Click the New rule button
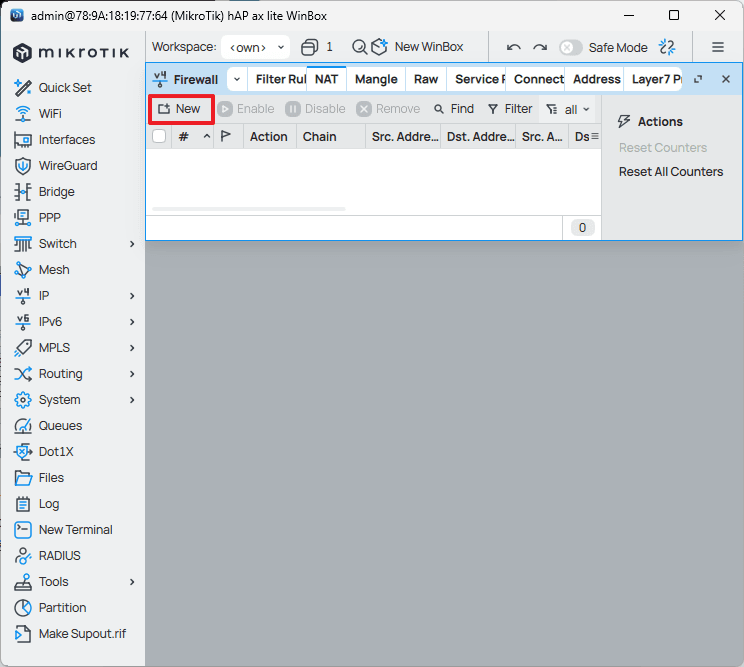Viewport: 744px width, 667px height. (180, 109)
